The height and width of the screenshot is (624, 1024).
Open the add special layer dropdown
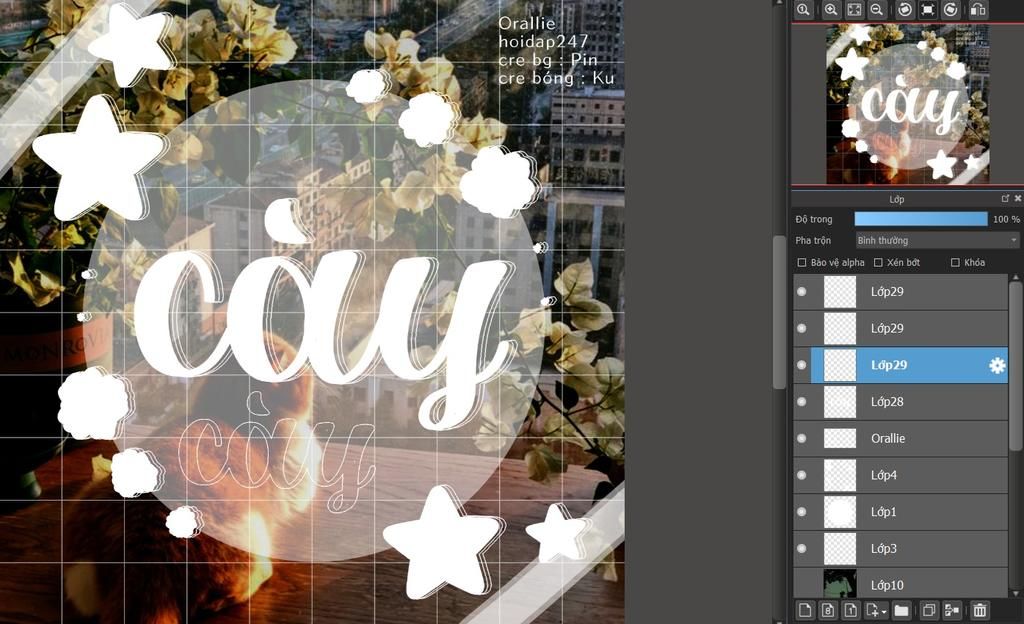click(x=876, y=610)
